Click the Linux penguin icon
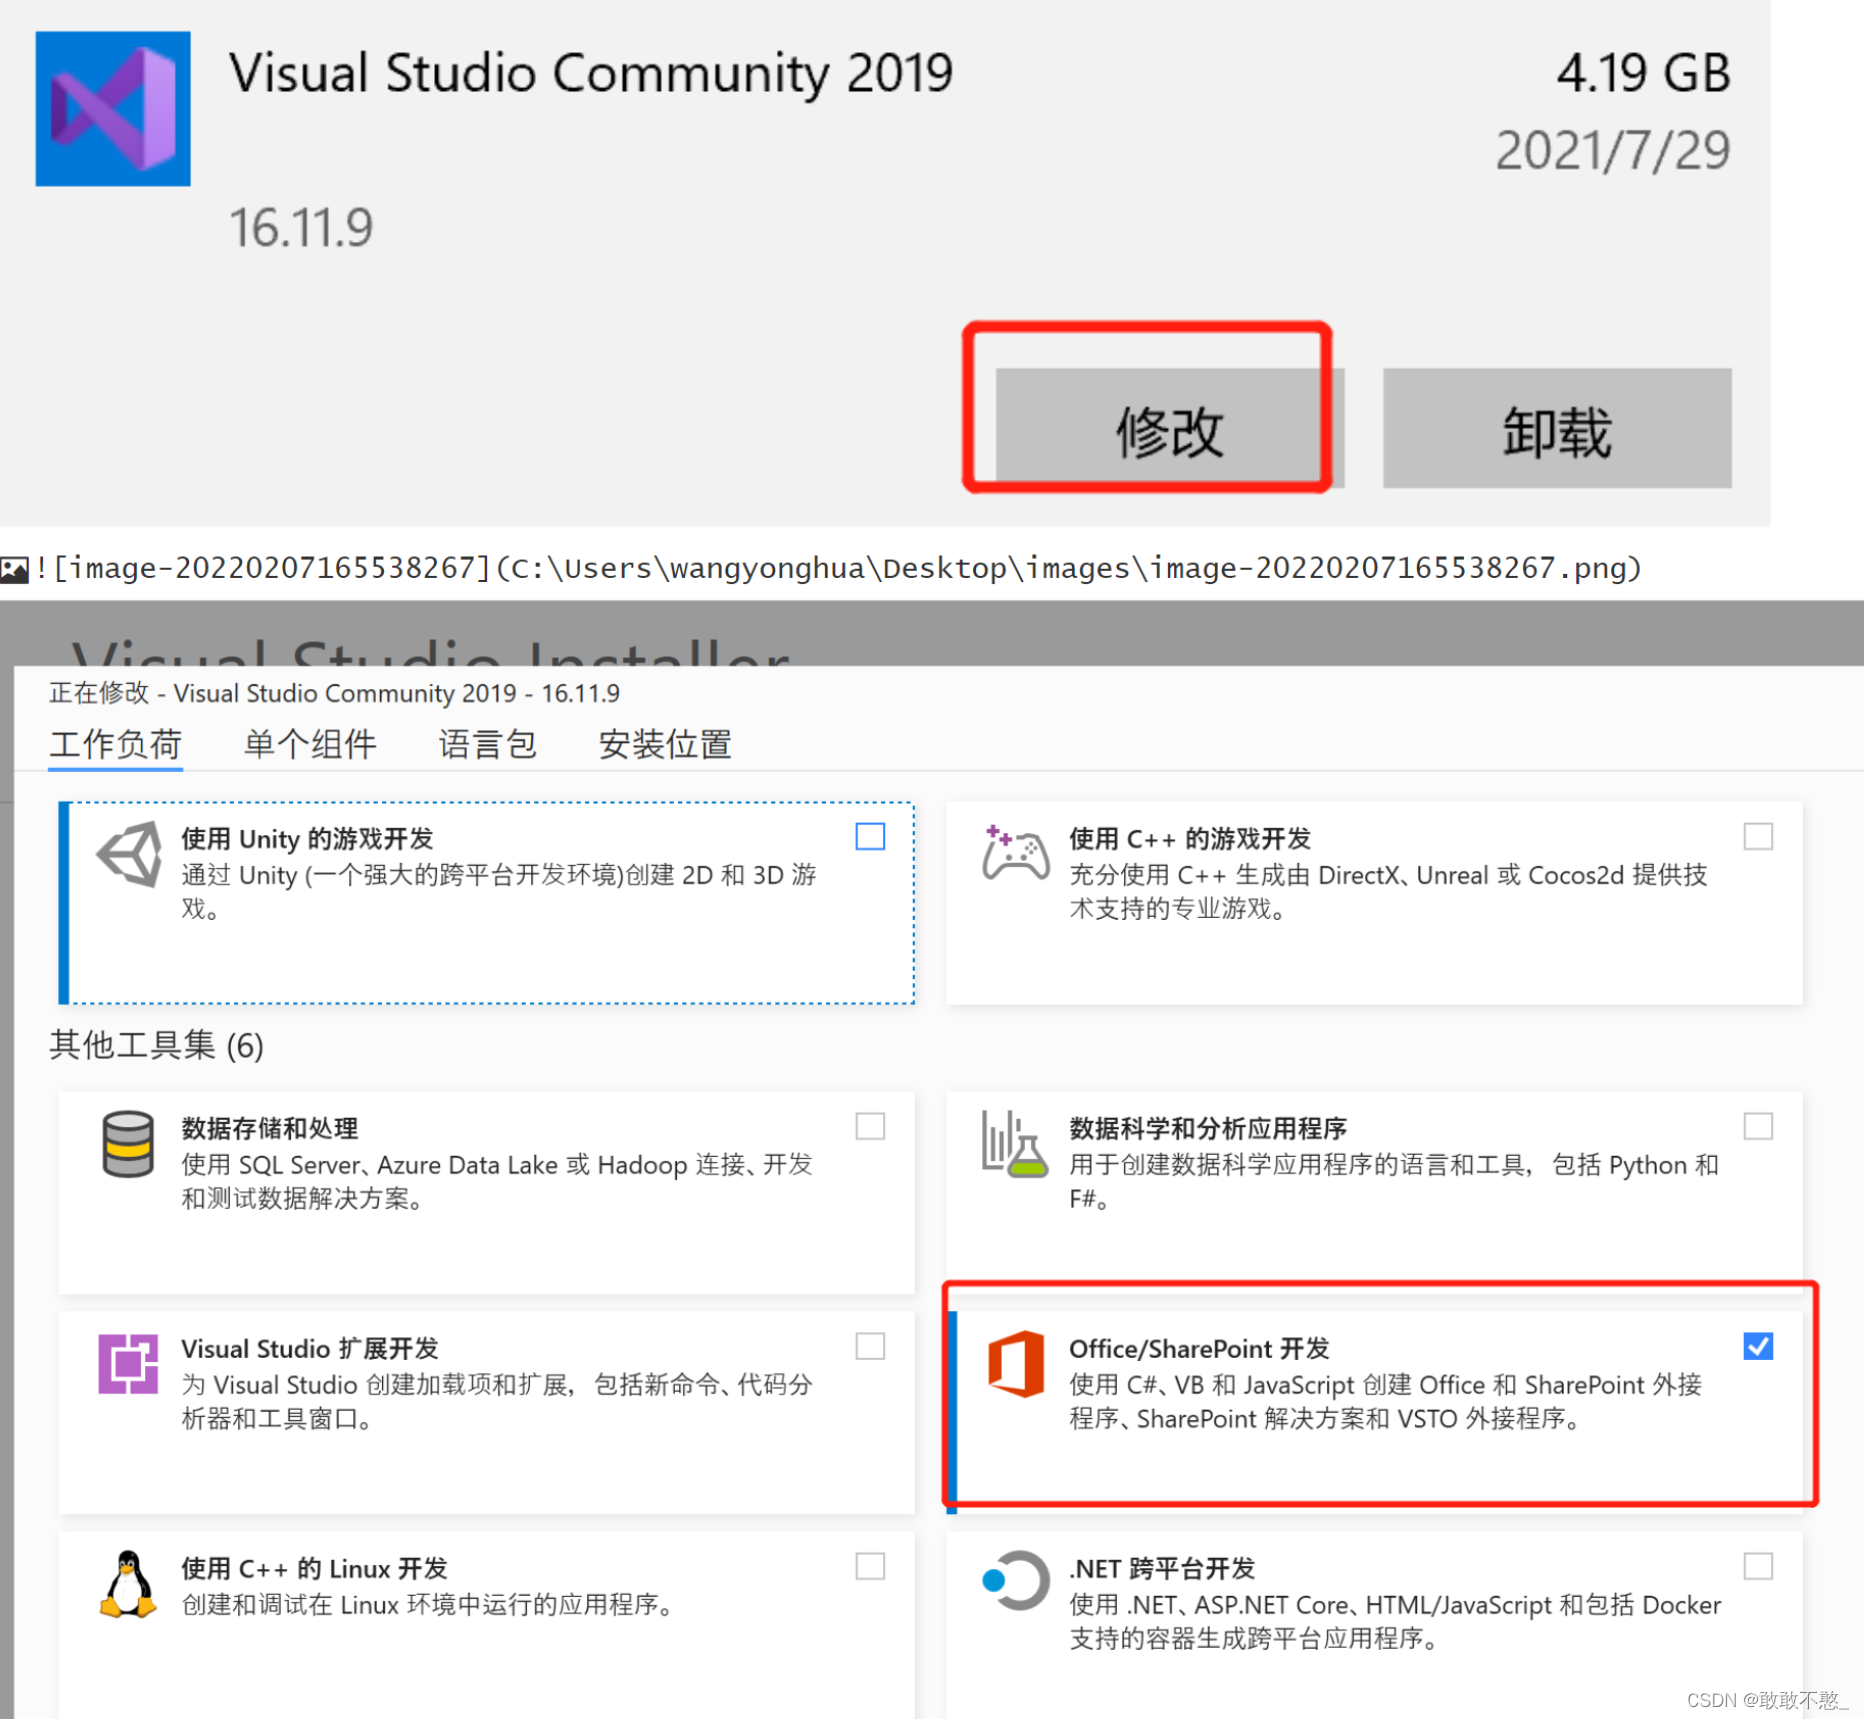Screen dimensions: 1864x1719 pos(128,1584)
